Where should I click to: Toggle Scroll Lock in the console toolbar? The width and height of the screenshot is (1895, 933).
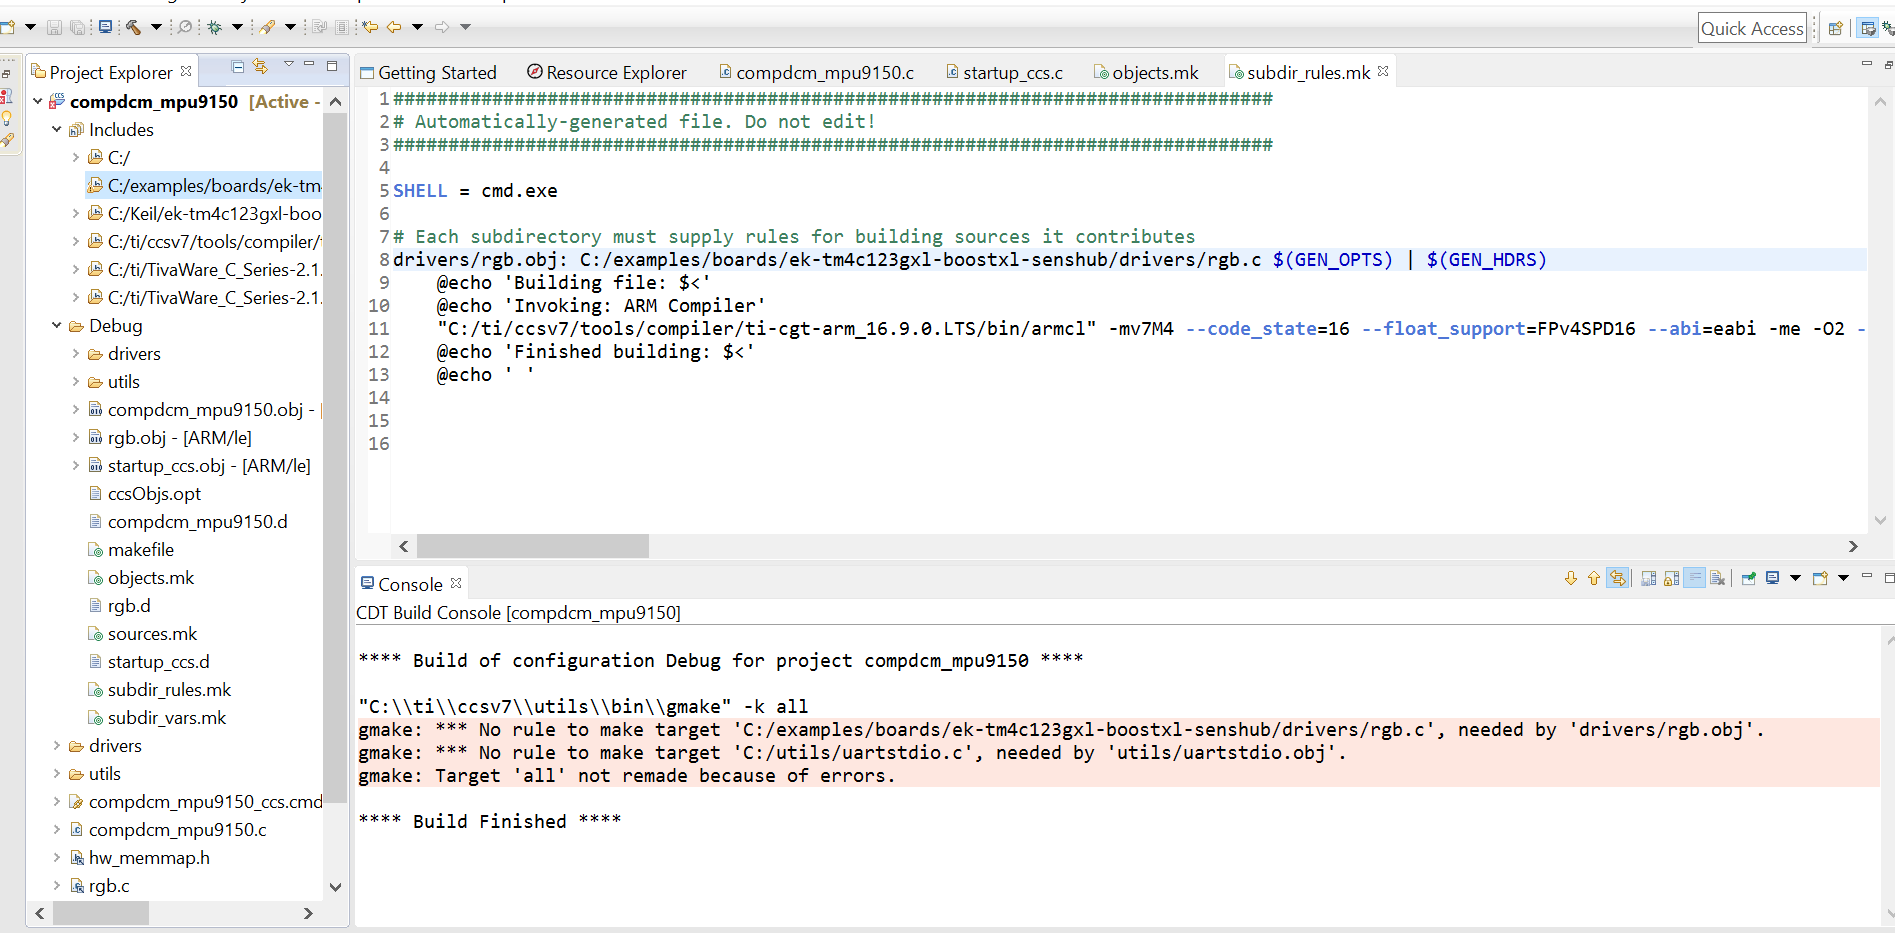click(1671, 578)
